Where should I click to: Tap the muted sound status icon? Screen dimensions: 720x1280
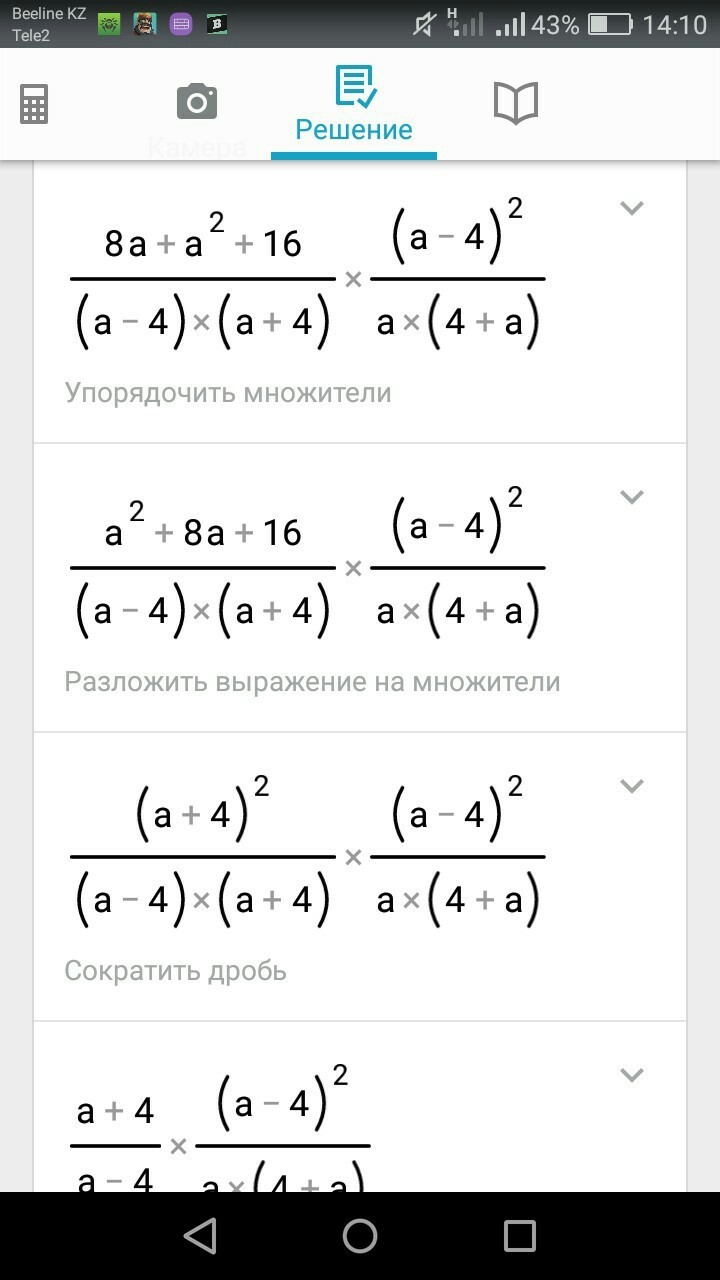(424, 24)
